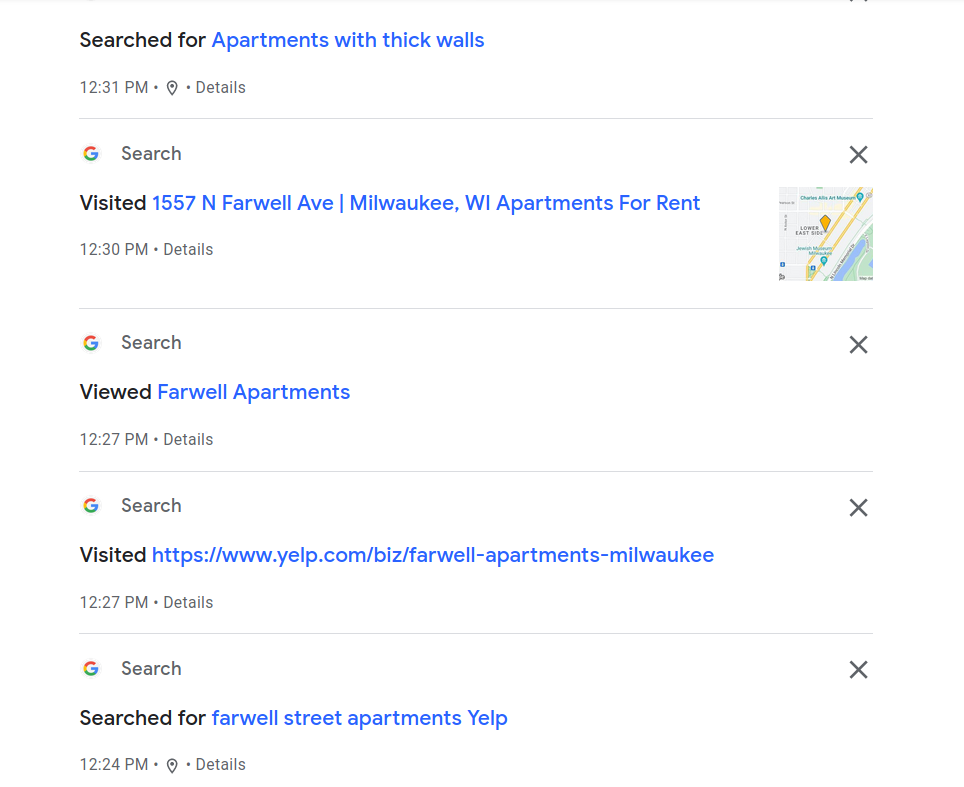Screen dimensions: 964x787
Task: Open the farwell street apartments Yelp search
Action: coord(360,718)
